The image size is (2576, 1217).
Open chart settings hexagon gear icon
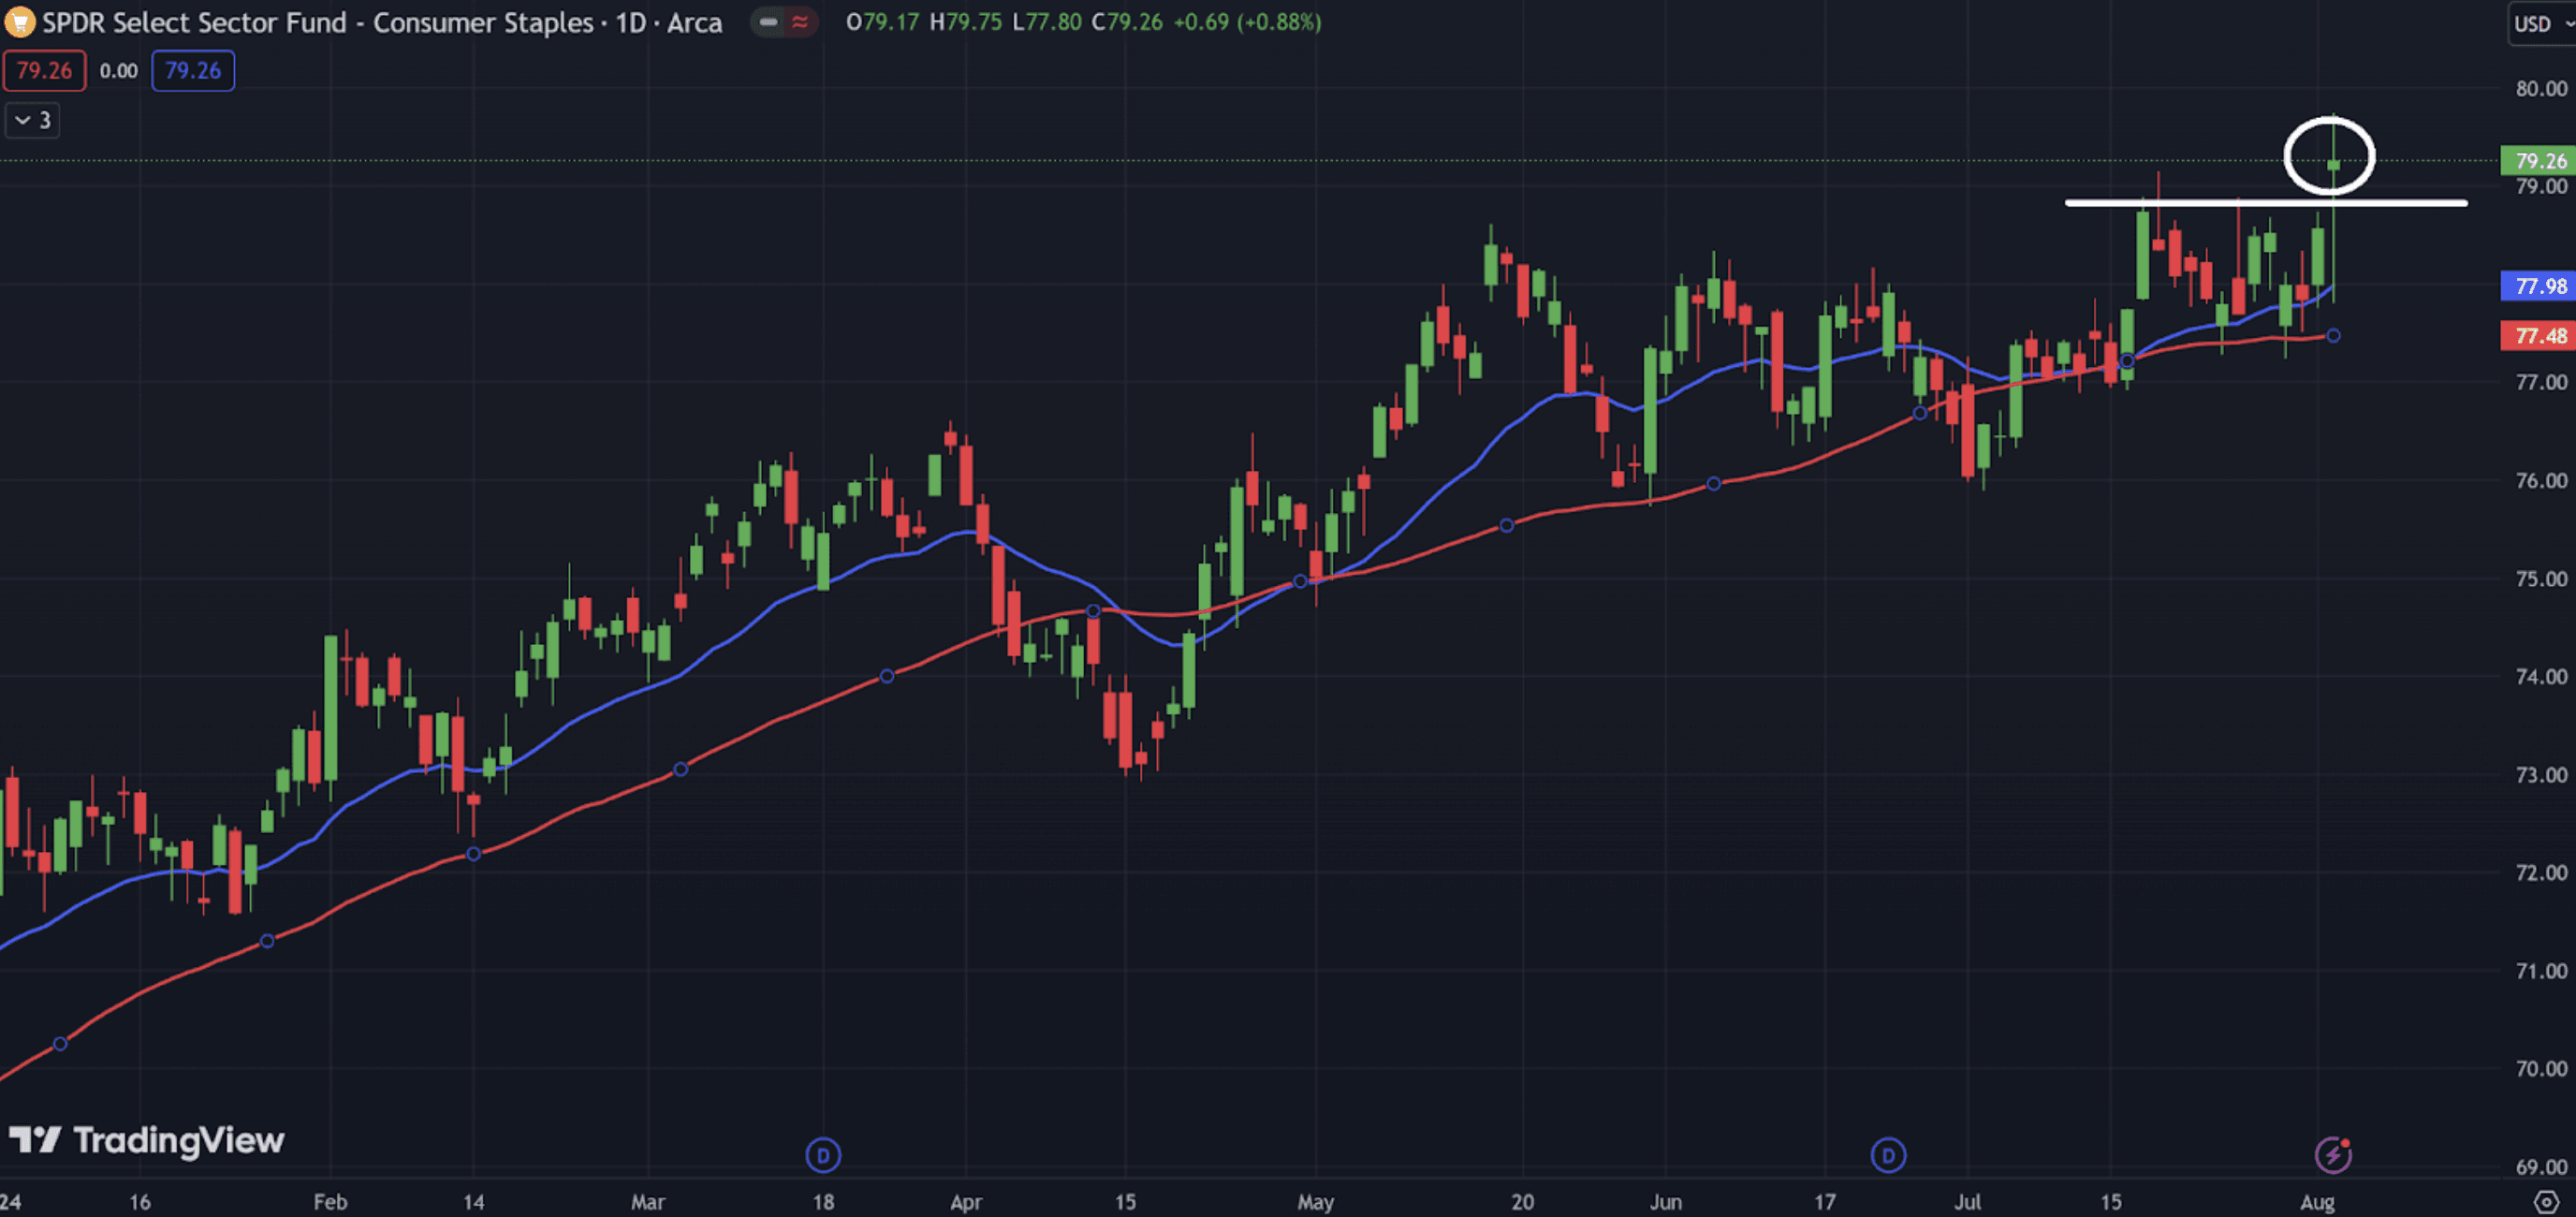pos(2545,1201)
